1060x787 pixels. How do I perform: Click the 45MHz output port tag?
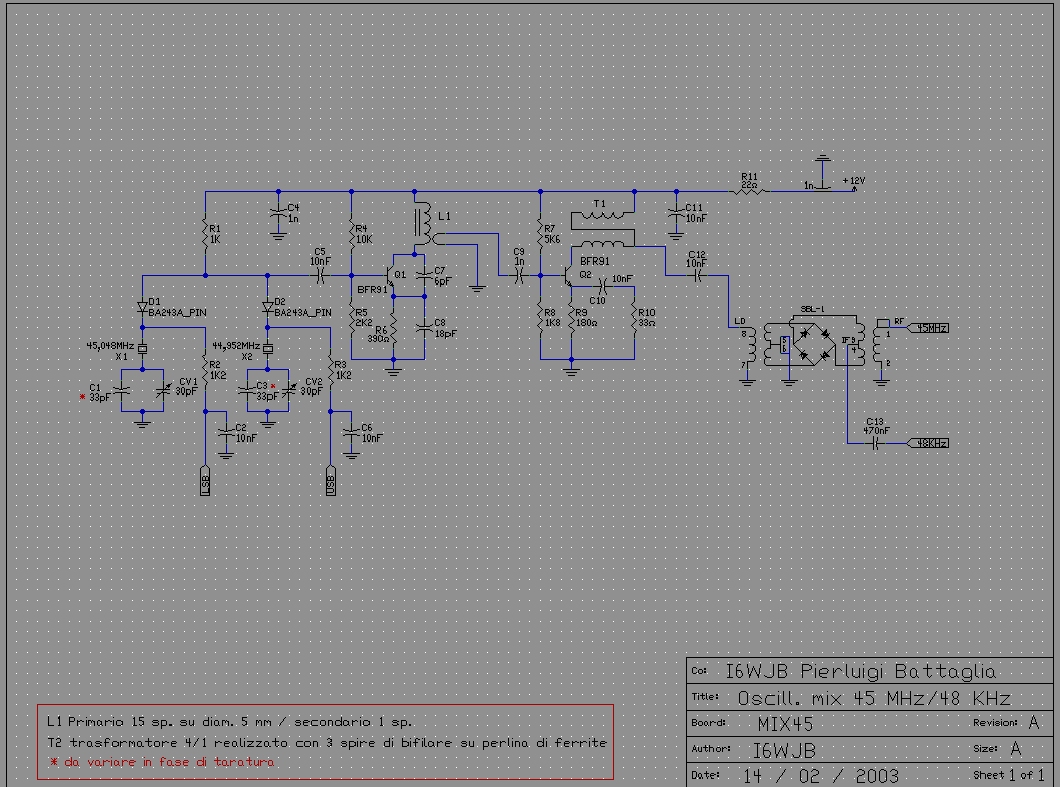928,328
